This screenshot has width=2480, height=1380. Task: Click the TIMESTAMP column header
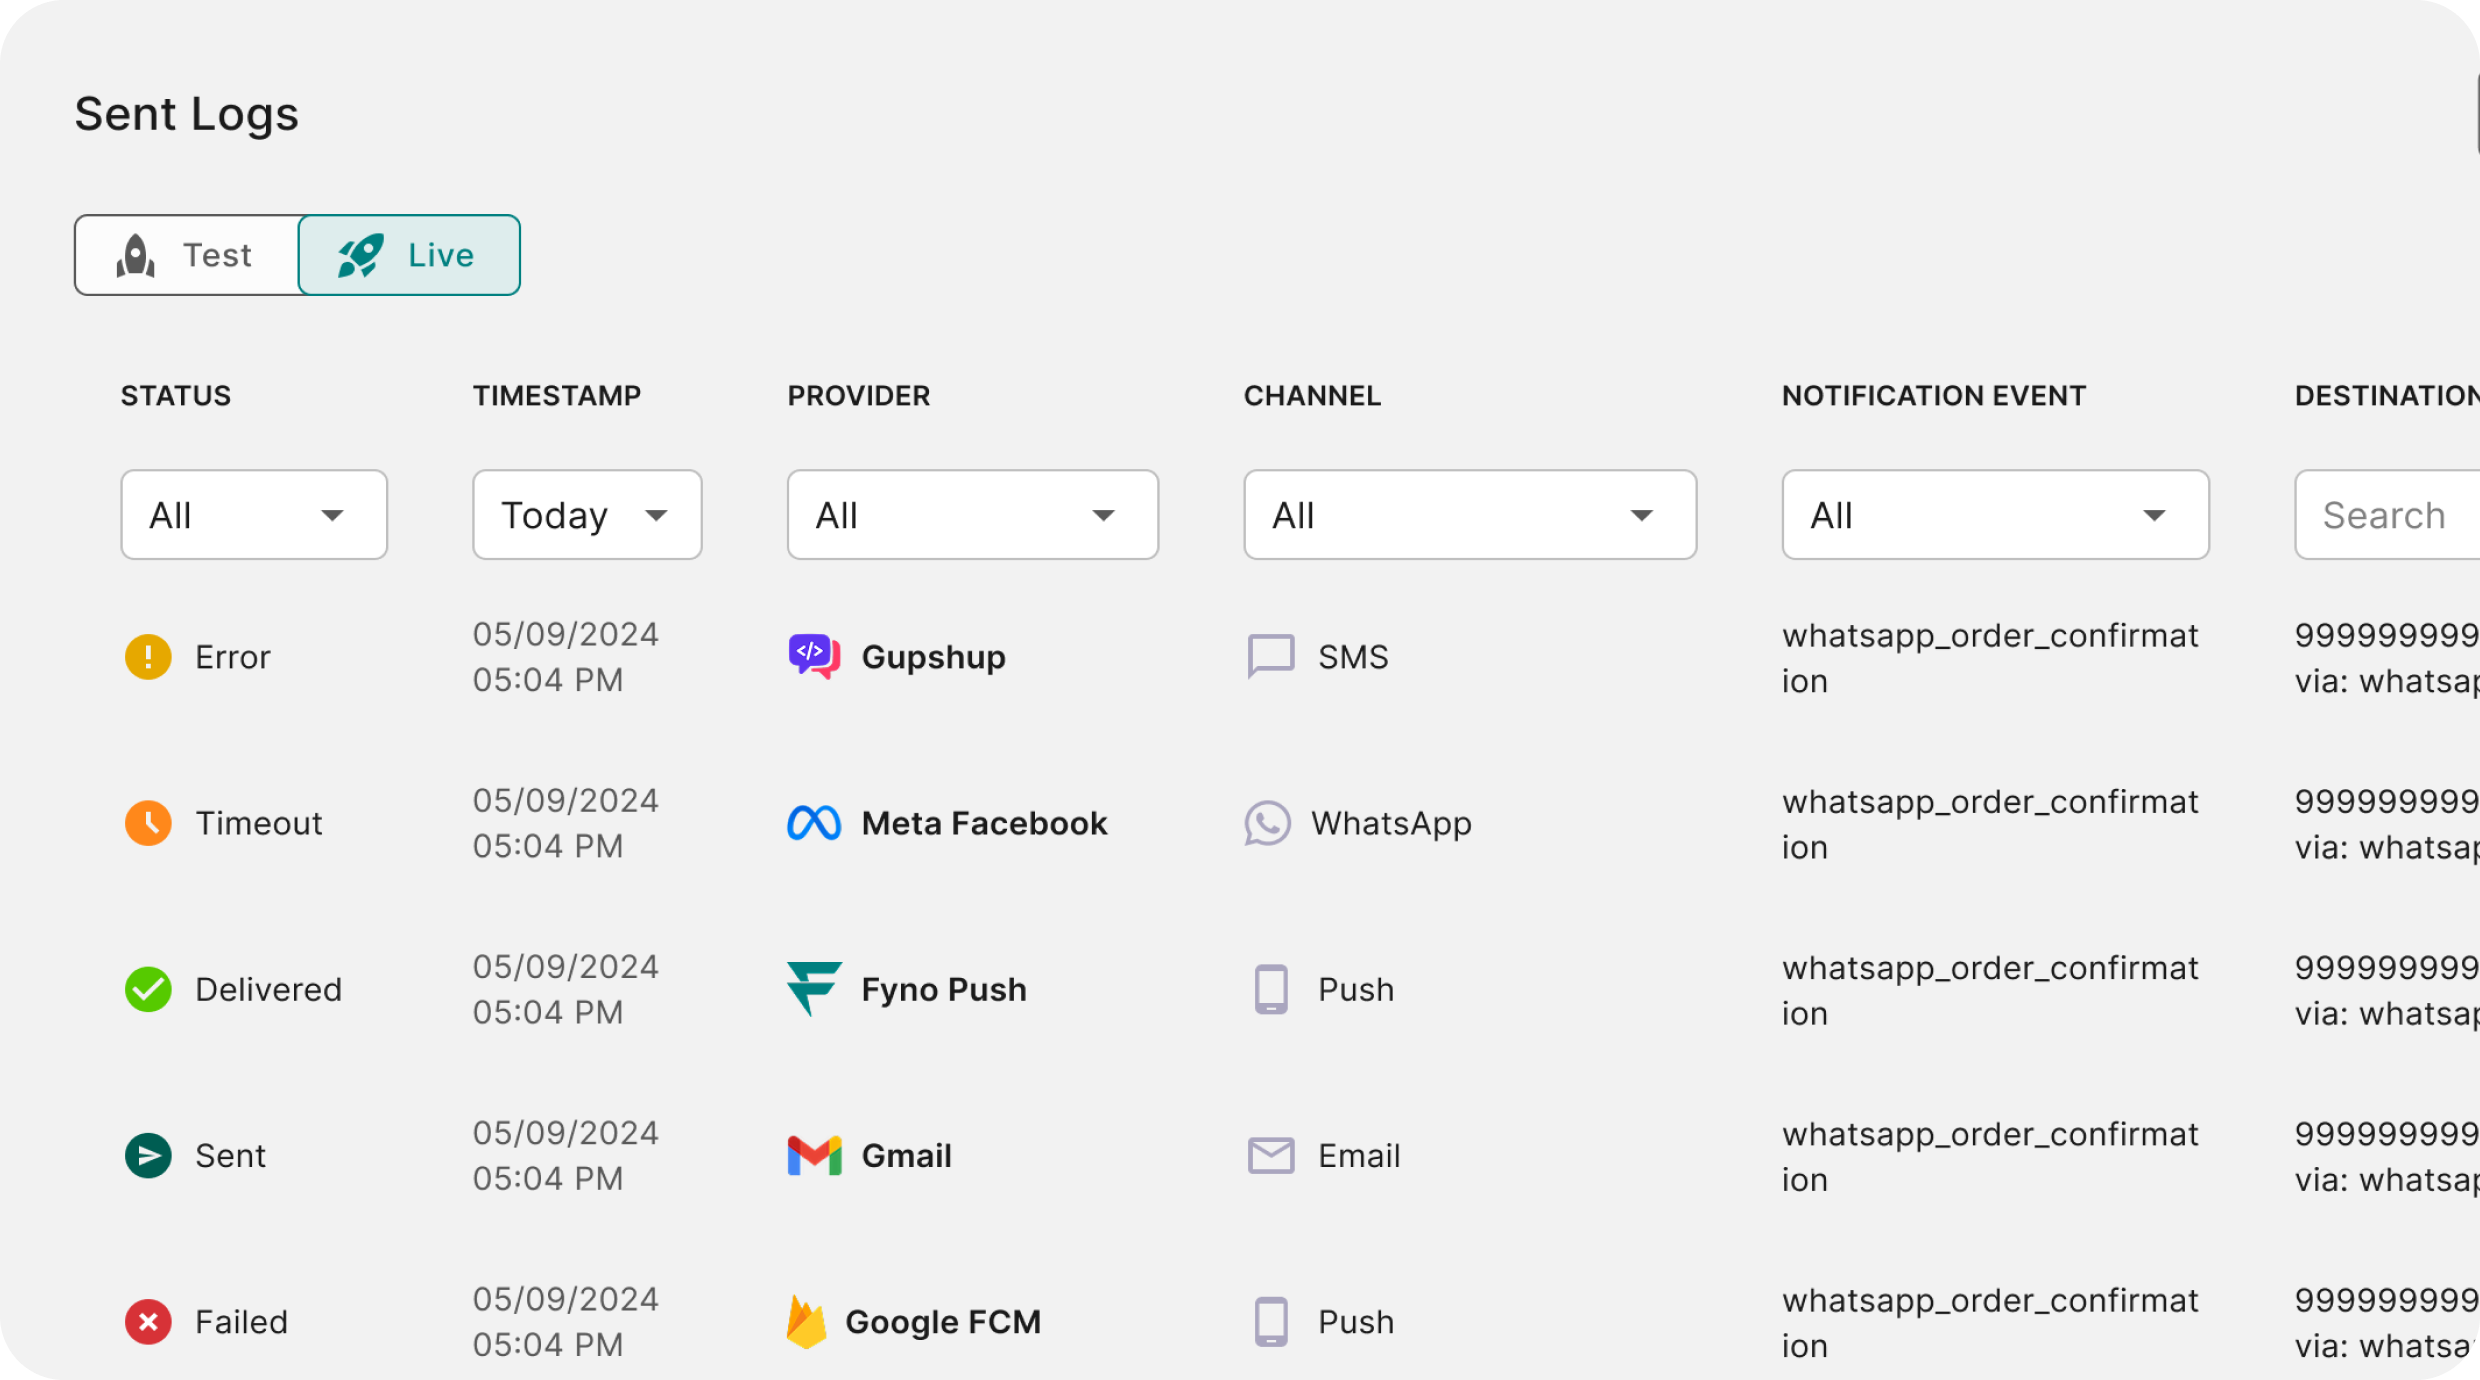[x=557, y=396]
